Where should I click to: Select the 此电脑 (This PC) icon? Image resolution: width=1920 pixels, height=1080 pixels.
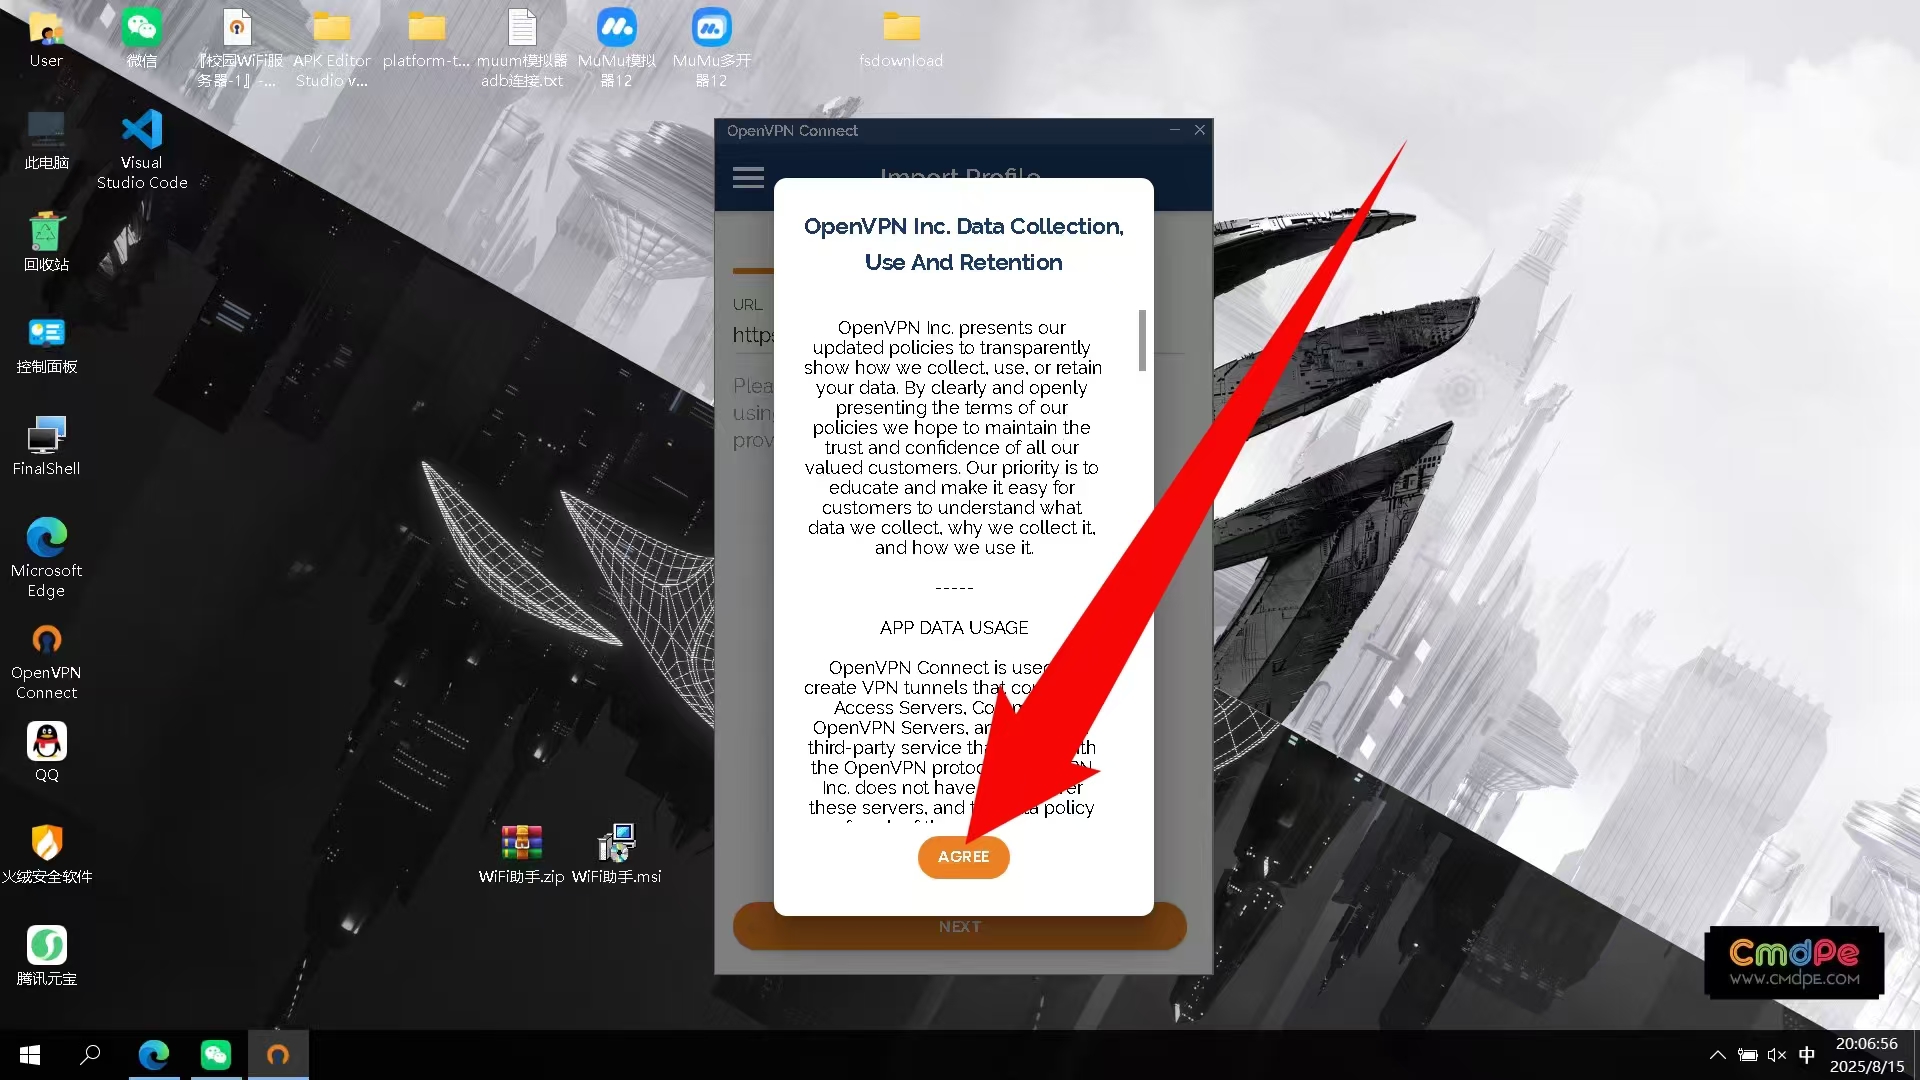pos(46,140)
